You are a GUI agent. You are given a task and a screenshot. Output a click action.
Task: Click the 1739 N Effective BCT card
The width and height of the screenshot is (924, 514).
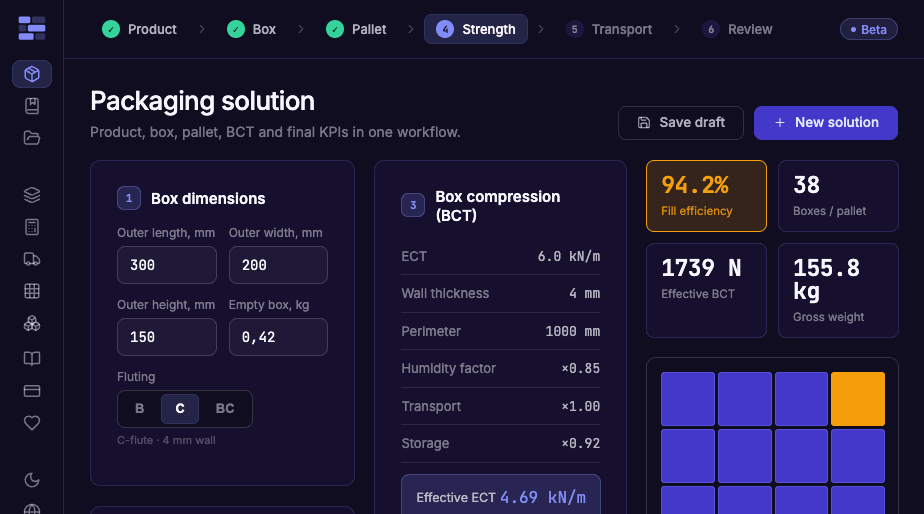click(x=706, y=291)
